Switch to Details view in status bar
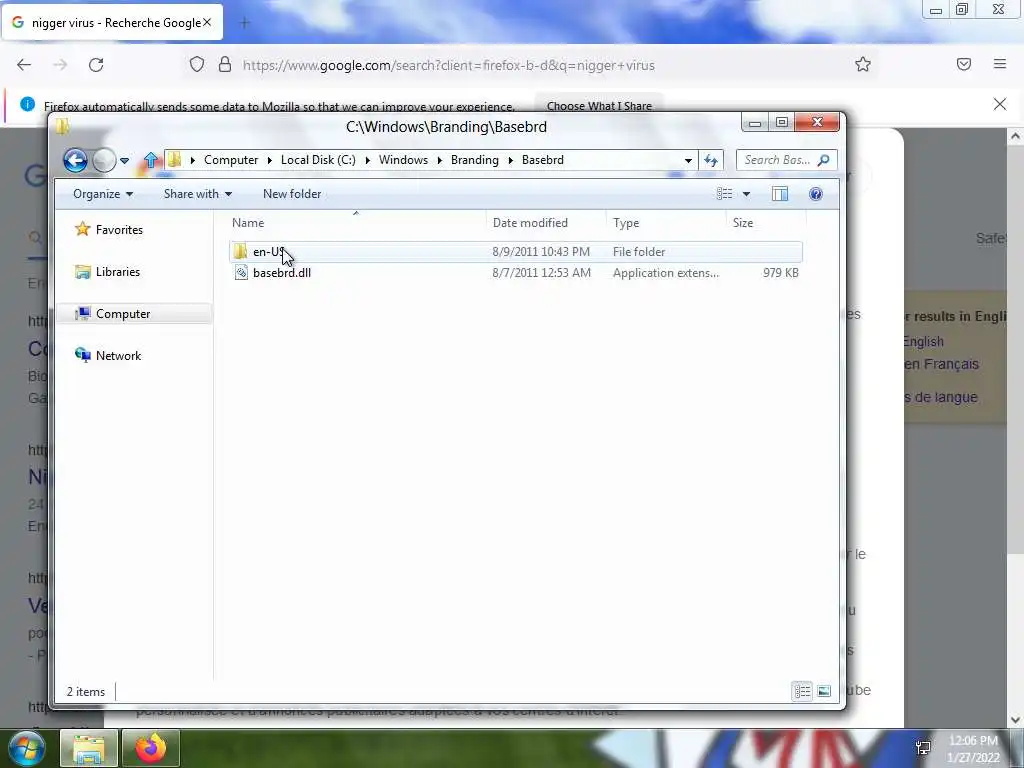 (802, 691)
